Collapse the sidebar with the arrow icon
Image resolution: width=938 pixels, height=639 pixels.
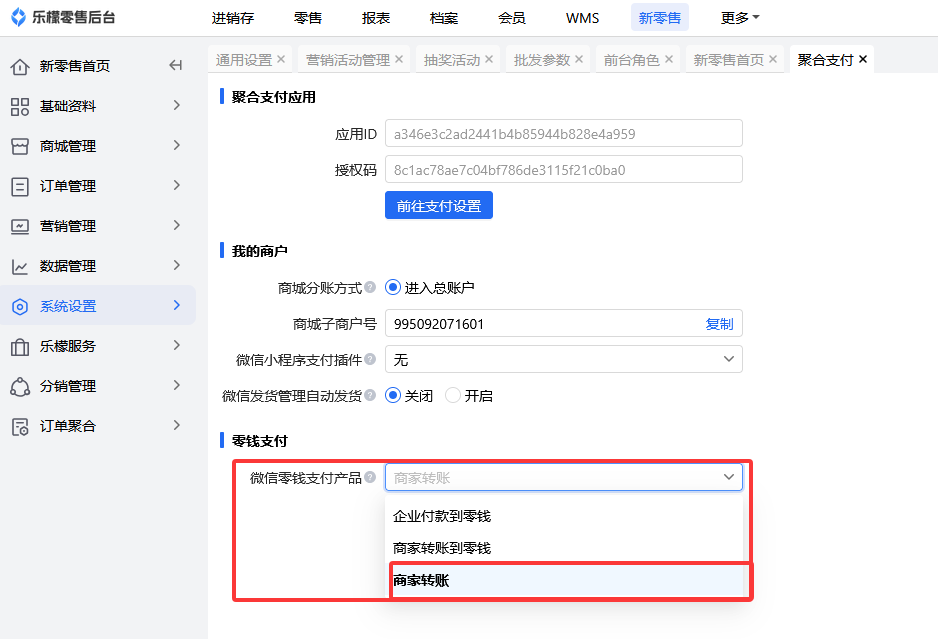point(175,65)
